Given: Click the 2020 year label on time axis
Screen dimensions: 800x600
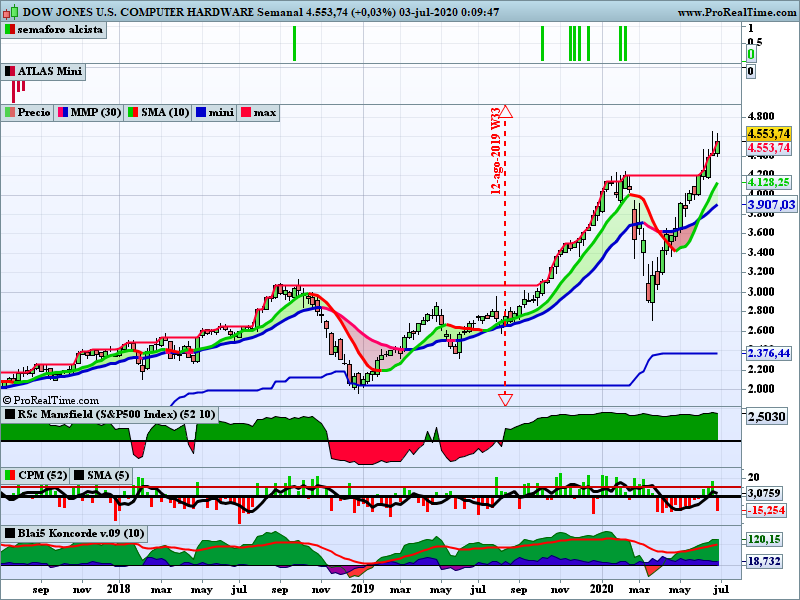Looking at the screenshot, I should [603, 588].
